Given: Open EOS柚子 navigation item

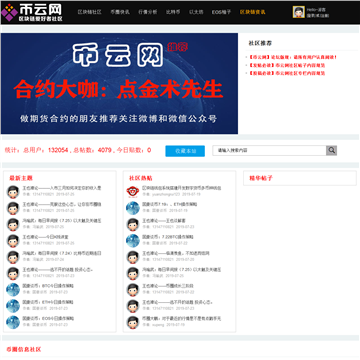Looking at the screenshot, I should coord(221,12).
